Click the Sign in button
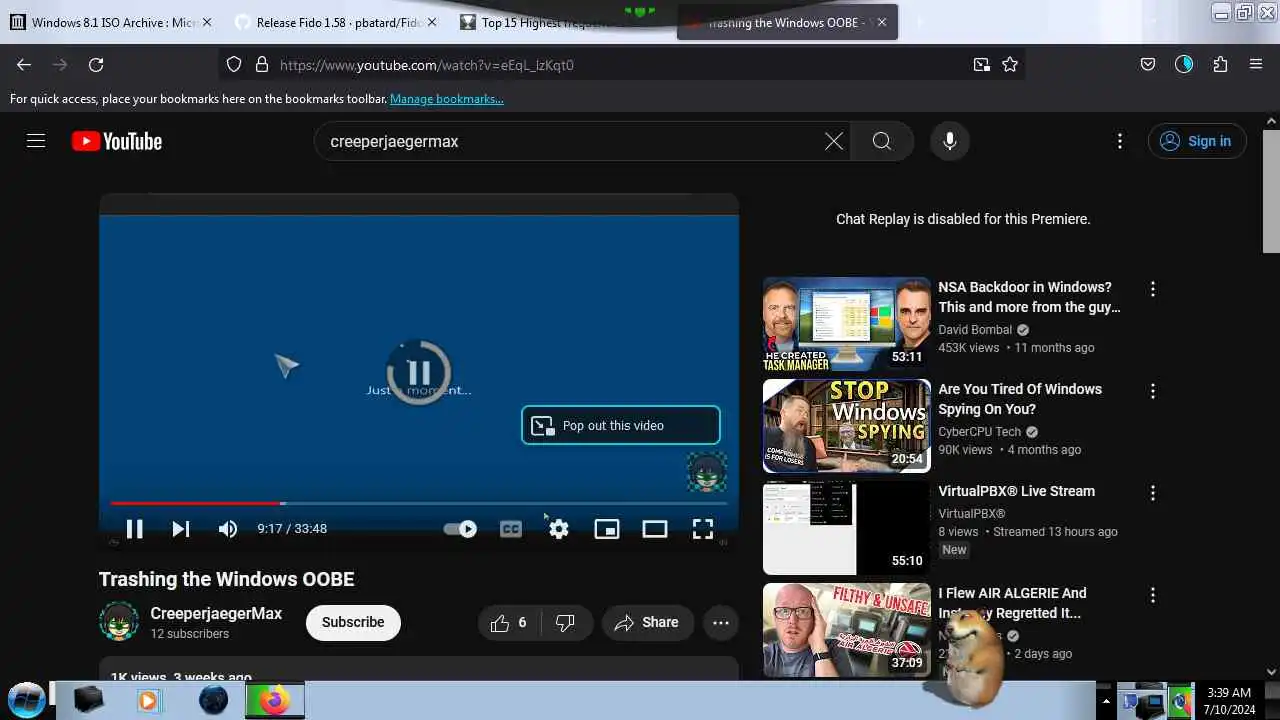This screenshot has height=720, width=1280. pos(1197,141)
